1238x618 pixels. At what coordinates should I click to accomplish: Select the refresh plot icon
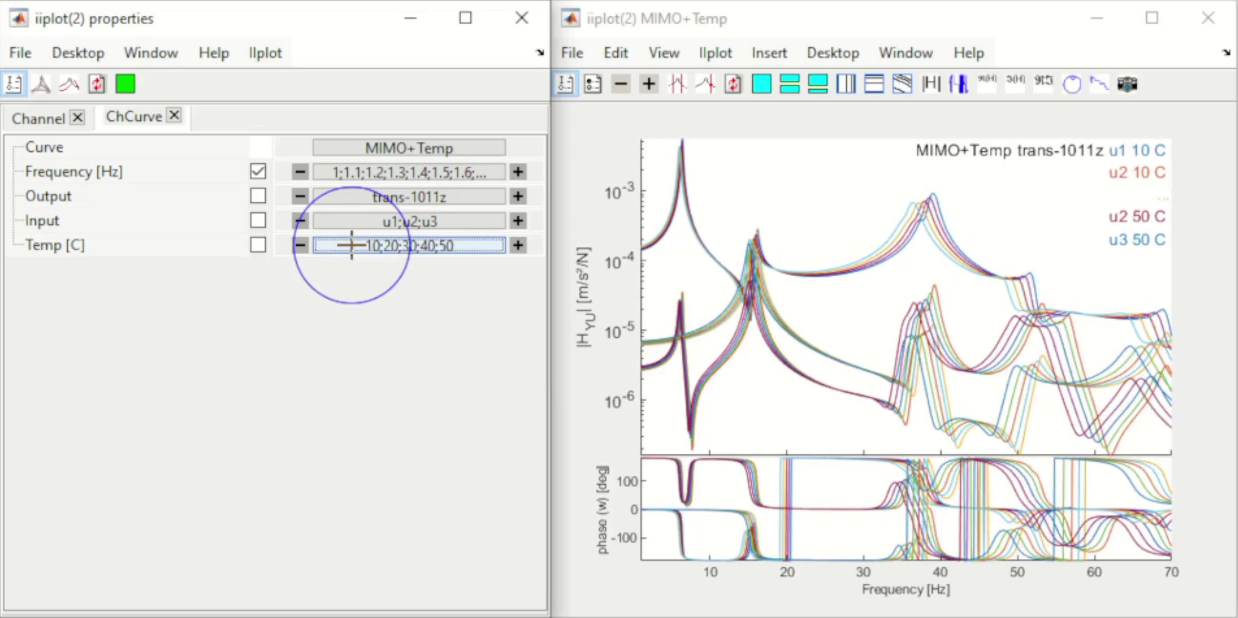click(x=732, y=84)
